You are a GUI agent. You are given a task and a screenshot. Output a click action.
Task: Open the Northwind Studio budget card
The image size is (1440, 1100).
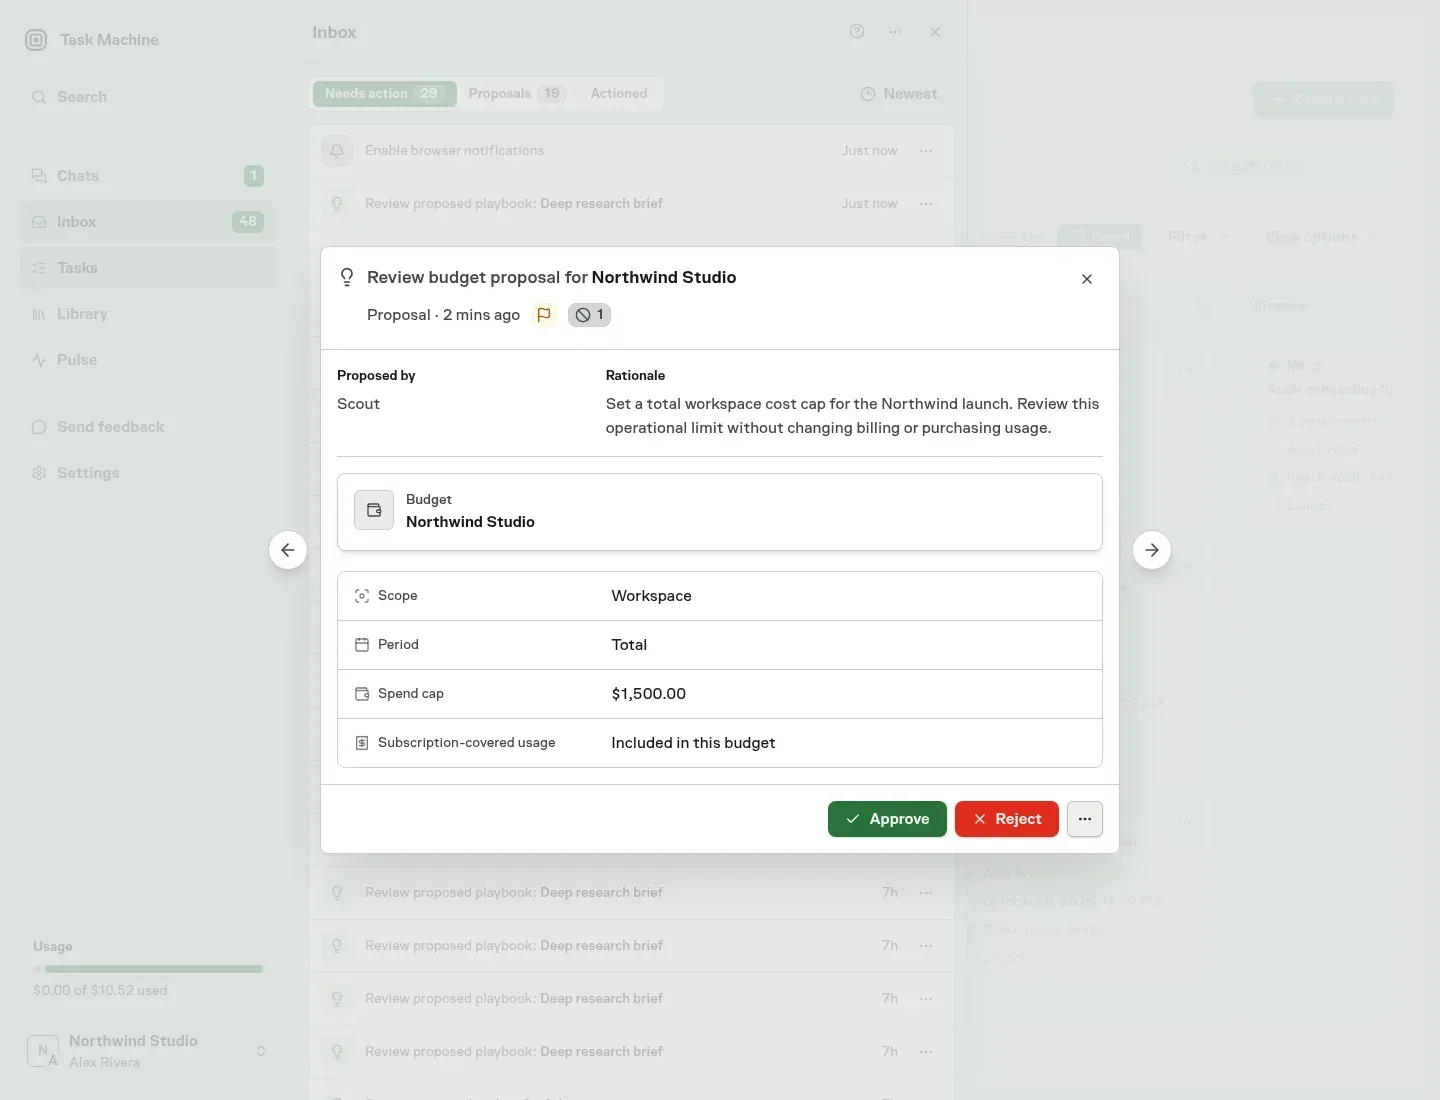pyautogui.click(x=720, y=512)
